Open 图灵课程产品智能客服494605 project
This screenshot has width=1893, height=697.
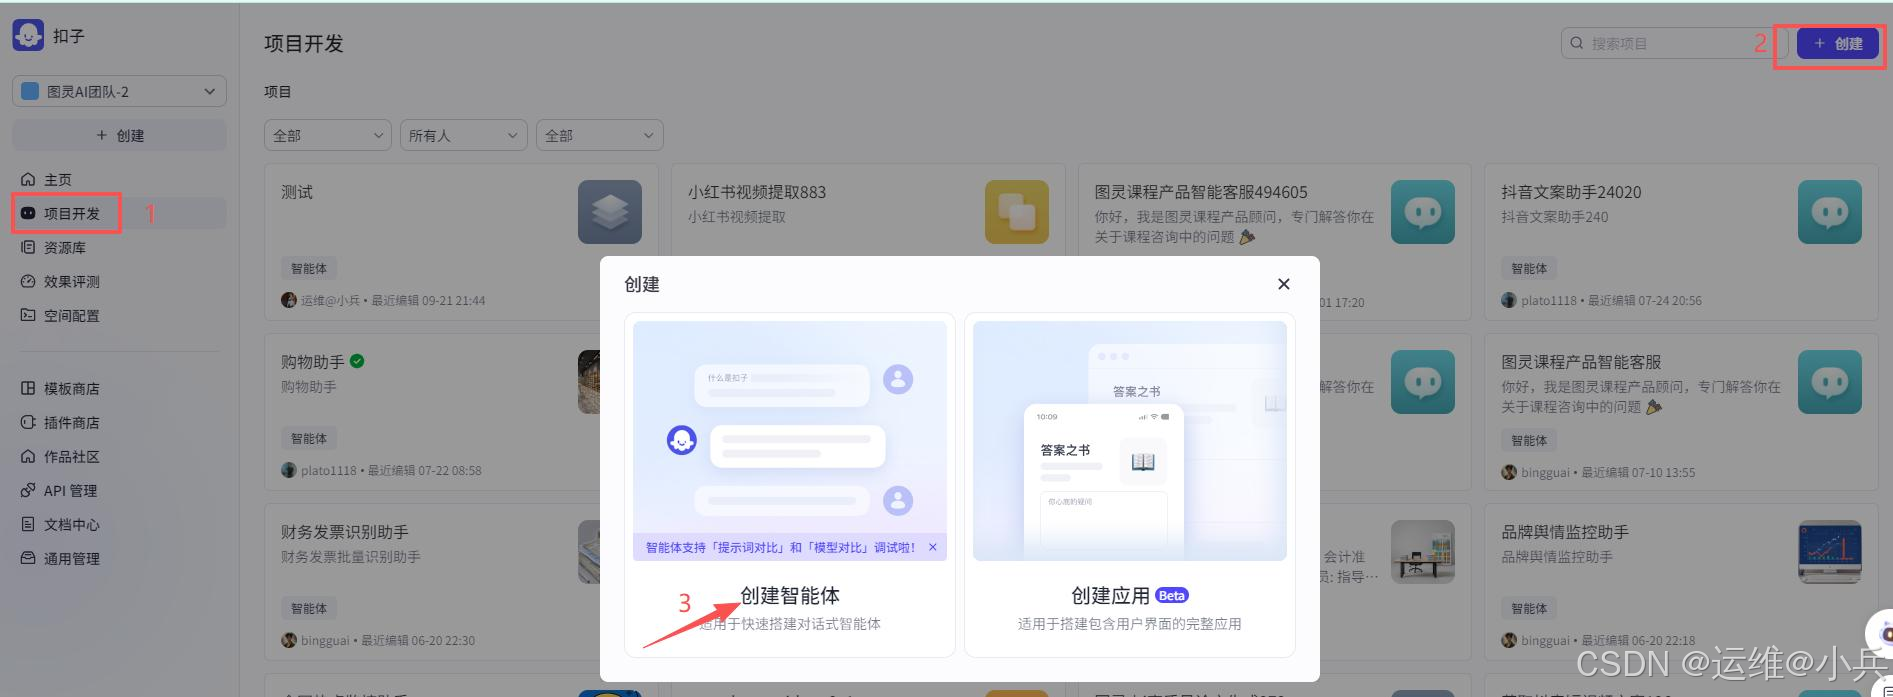coord(1275,210)
